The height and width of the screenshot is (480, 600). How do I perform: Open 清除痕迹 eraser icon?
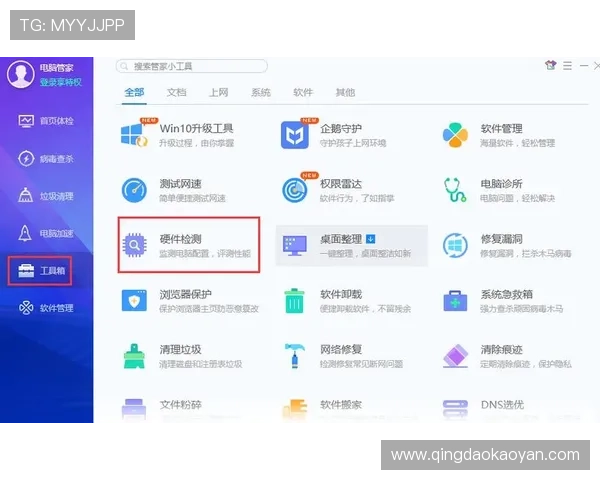[x=455, y=356]
